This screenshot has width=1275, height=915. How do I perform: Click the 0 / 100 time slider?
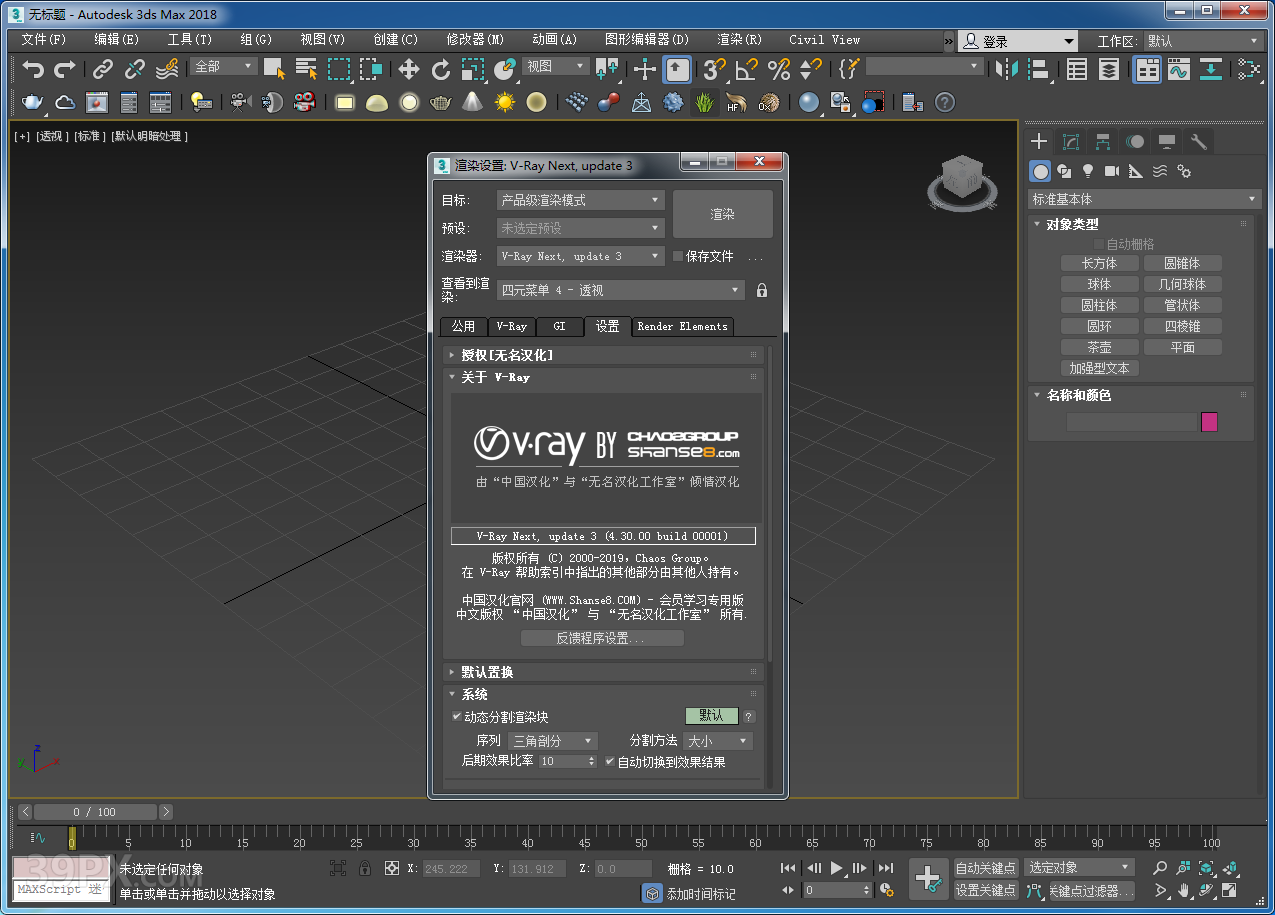pos(95,812)
